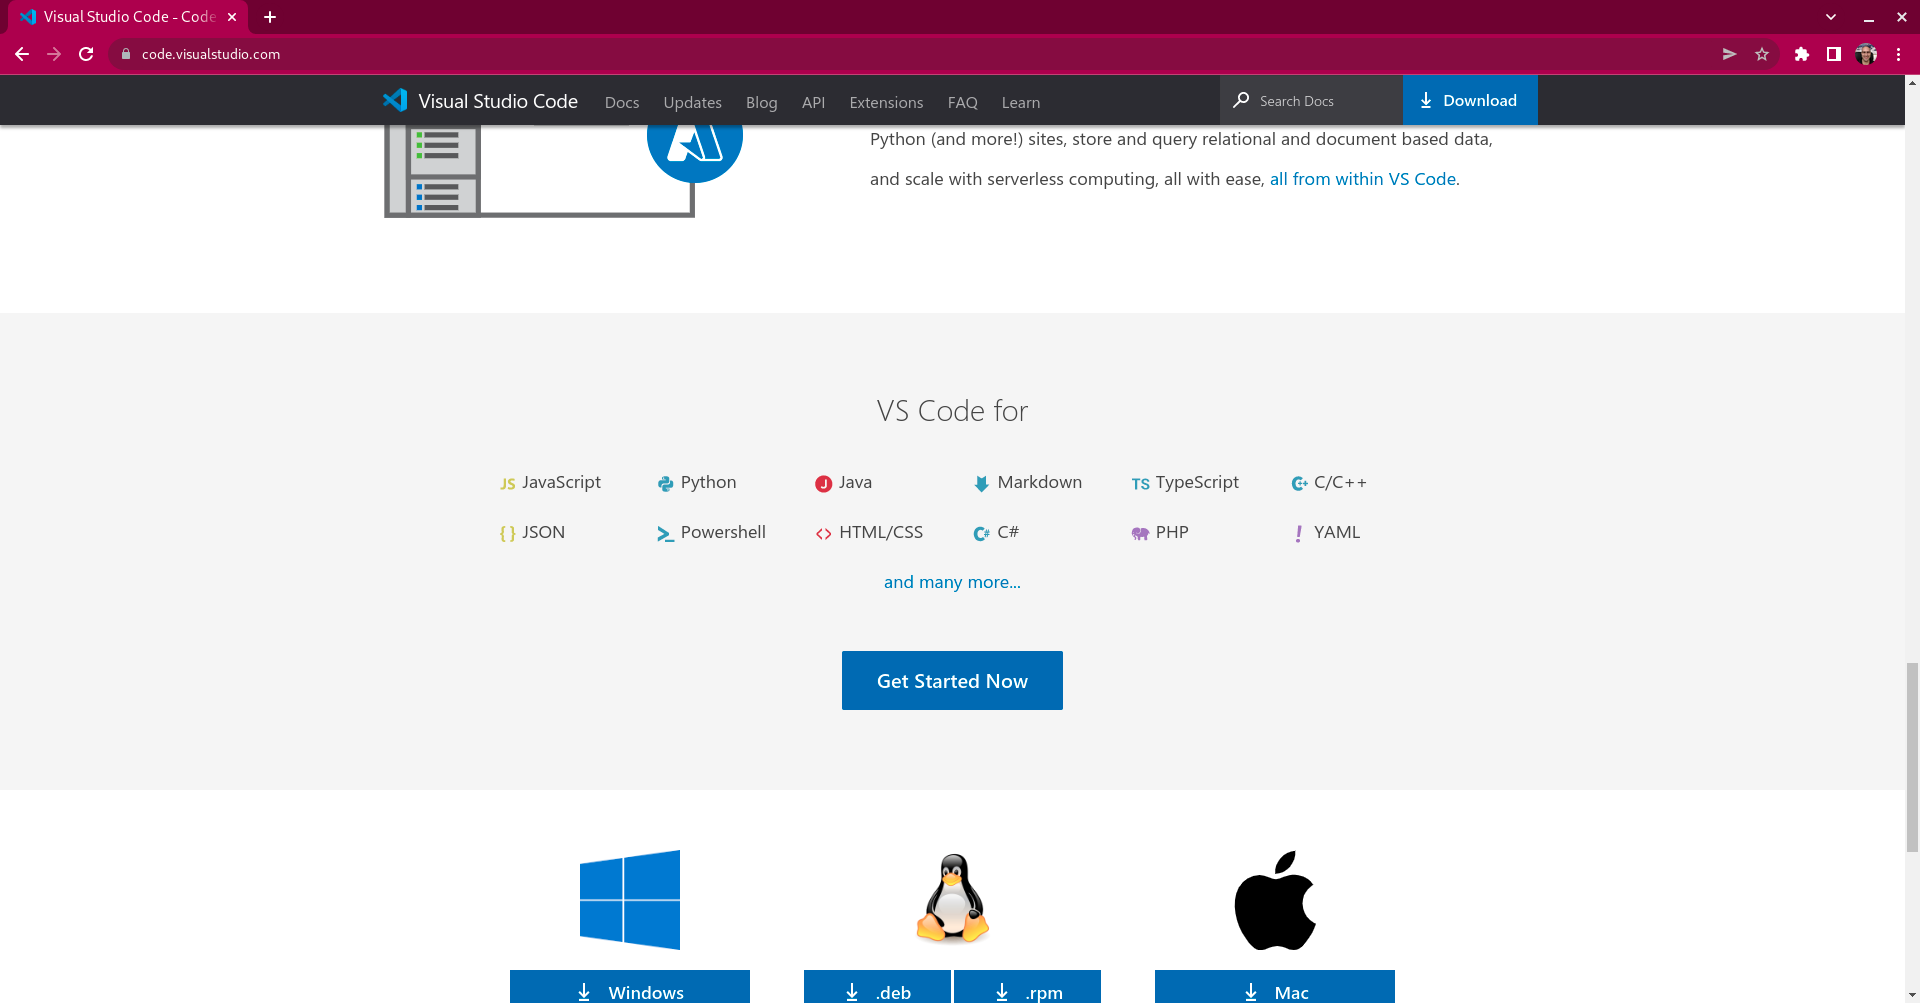Click the page vertical scrollbar thumb
This screenshot has width=1920, height=1003.
1912,756
